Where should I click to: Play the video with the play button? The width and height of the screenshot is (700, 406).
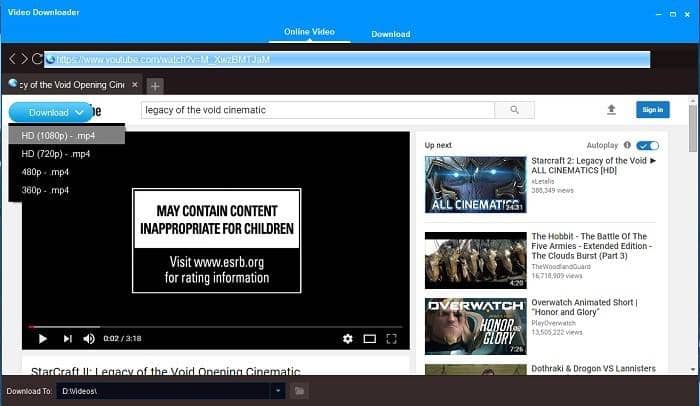click(43, 339)
